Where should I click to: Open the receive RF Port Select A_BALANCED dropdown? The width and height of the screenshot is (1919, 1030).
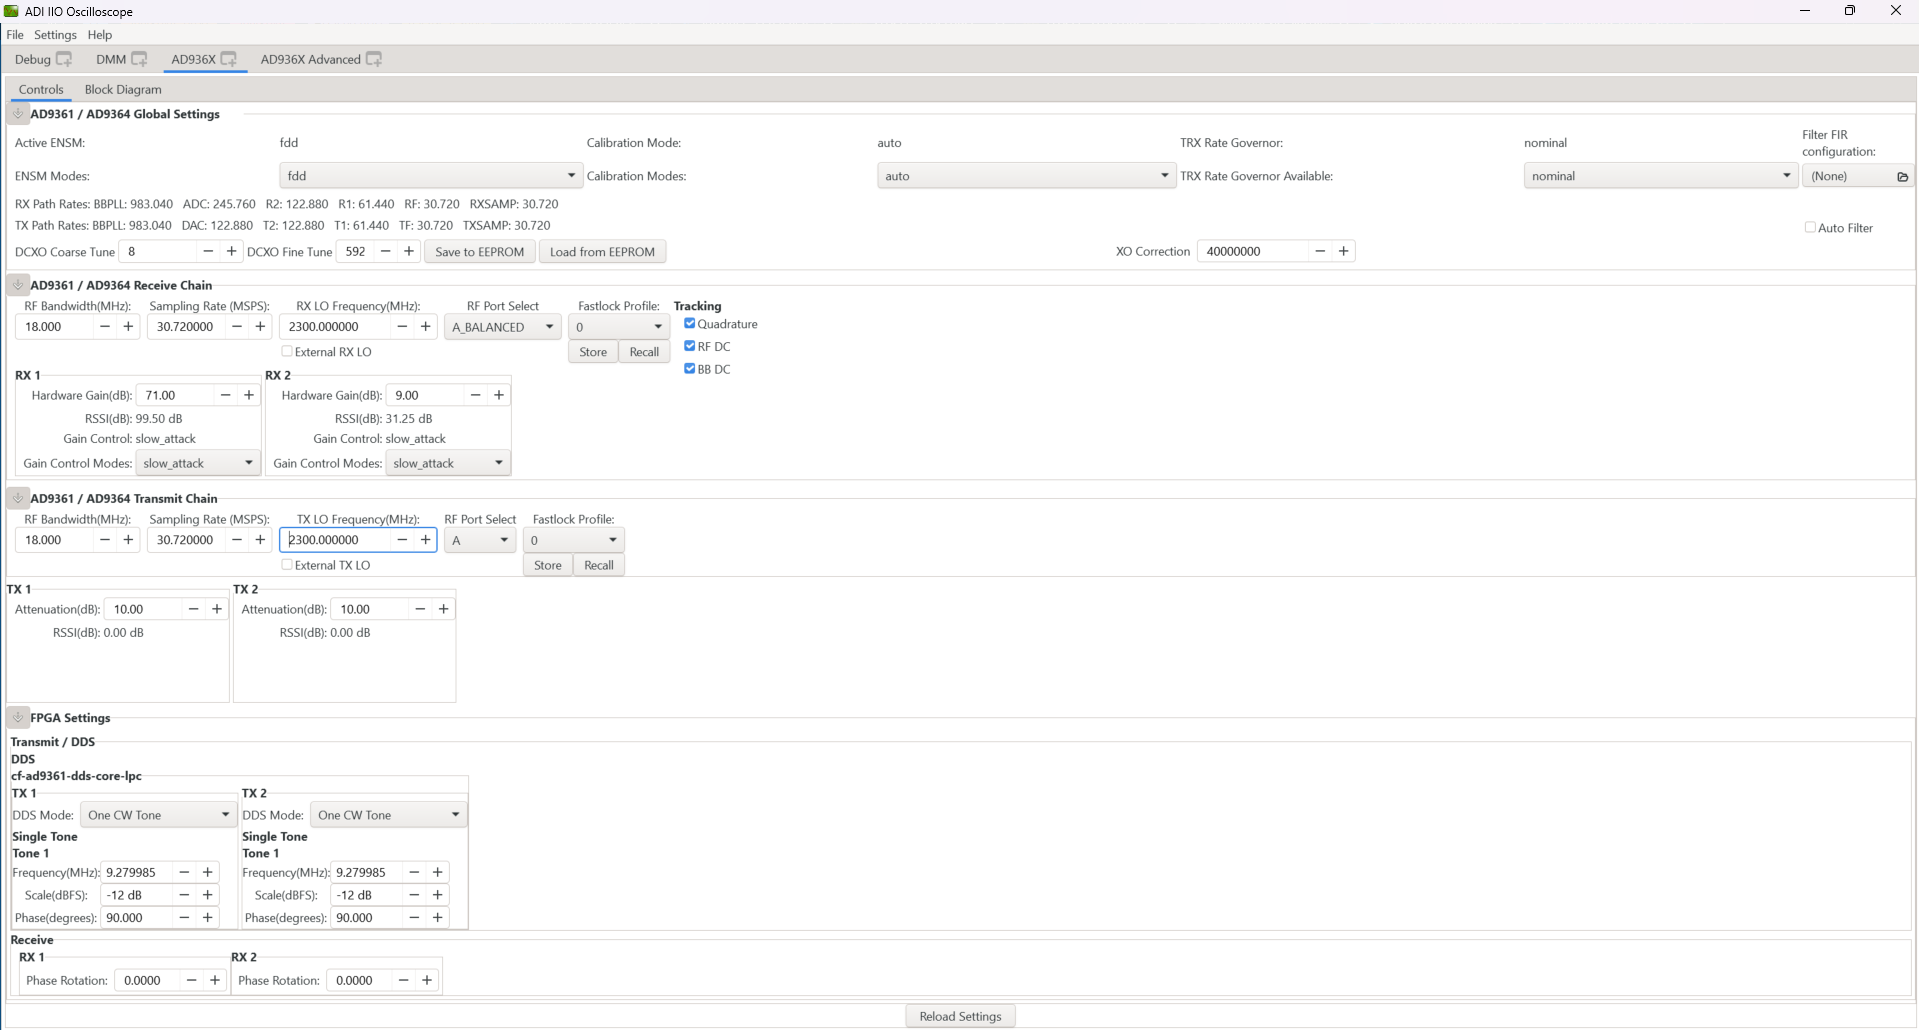(503, 327)
